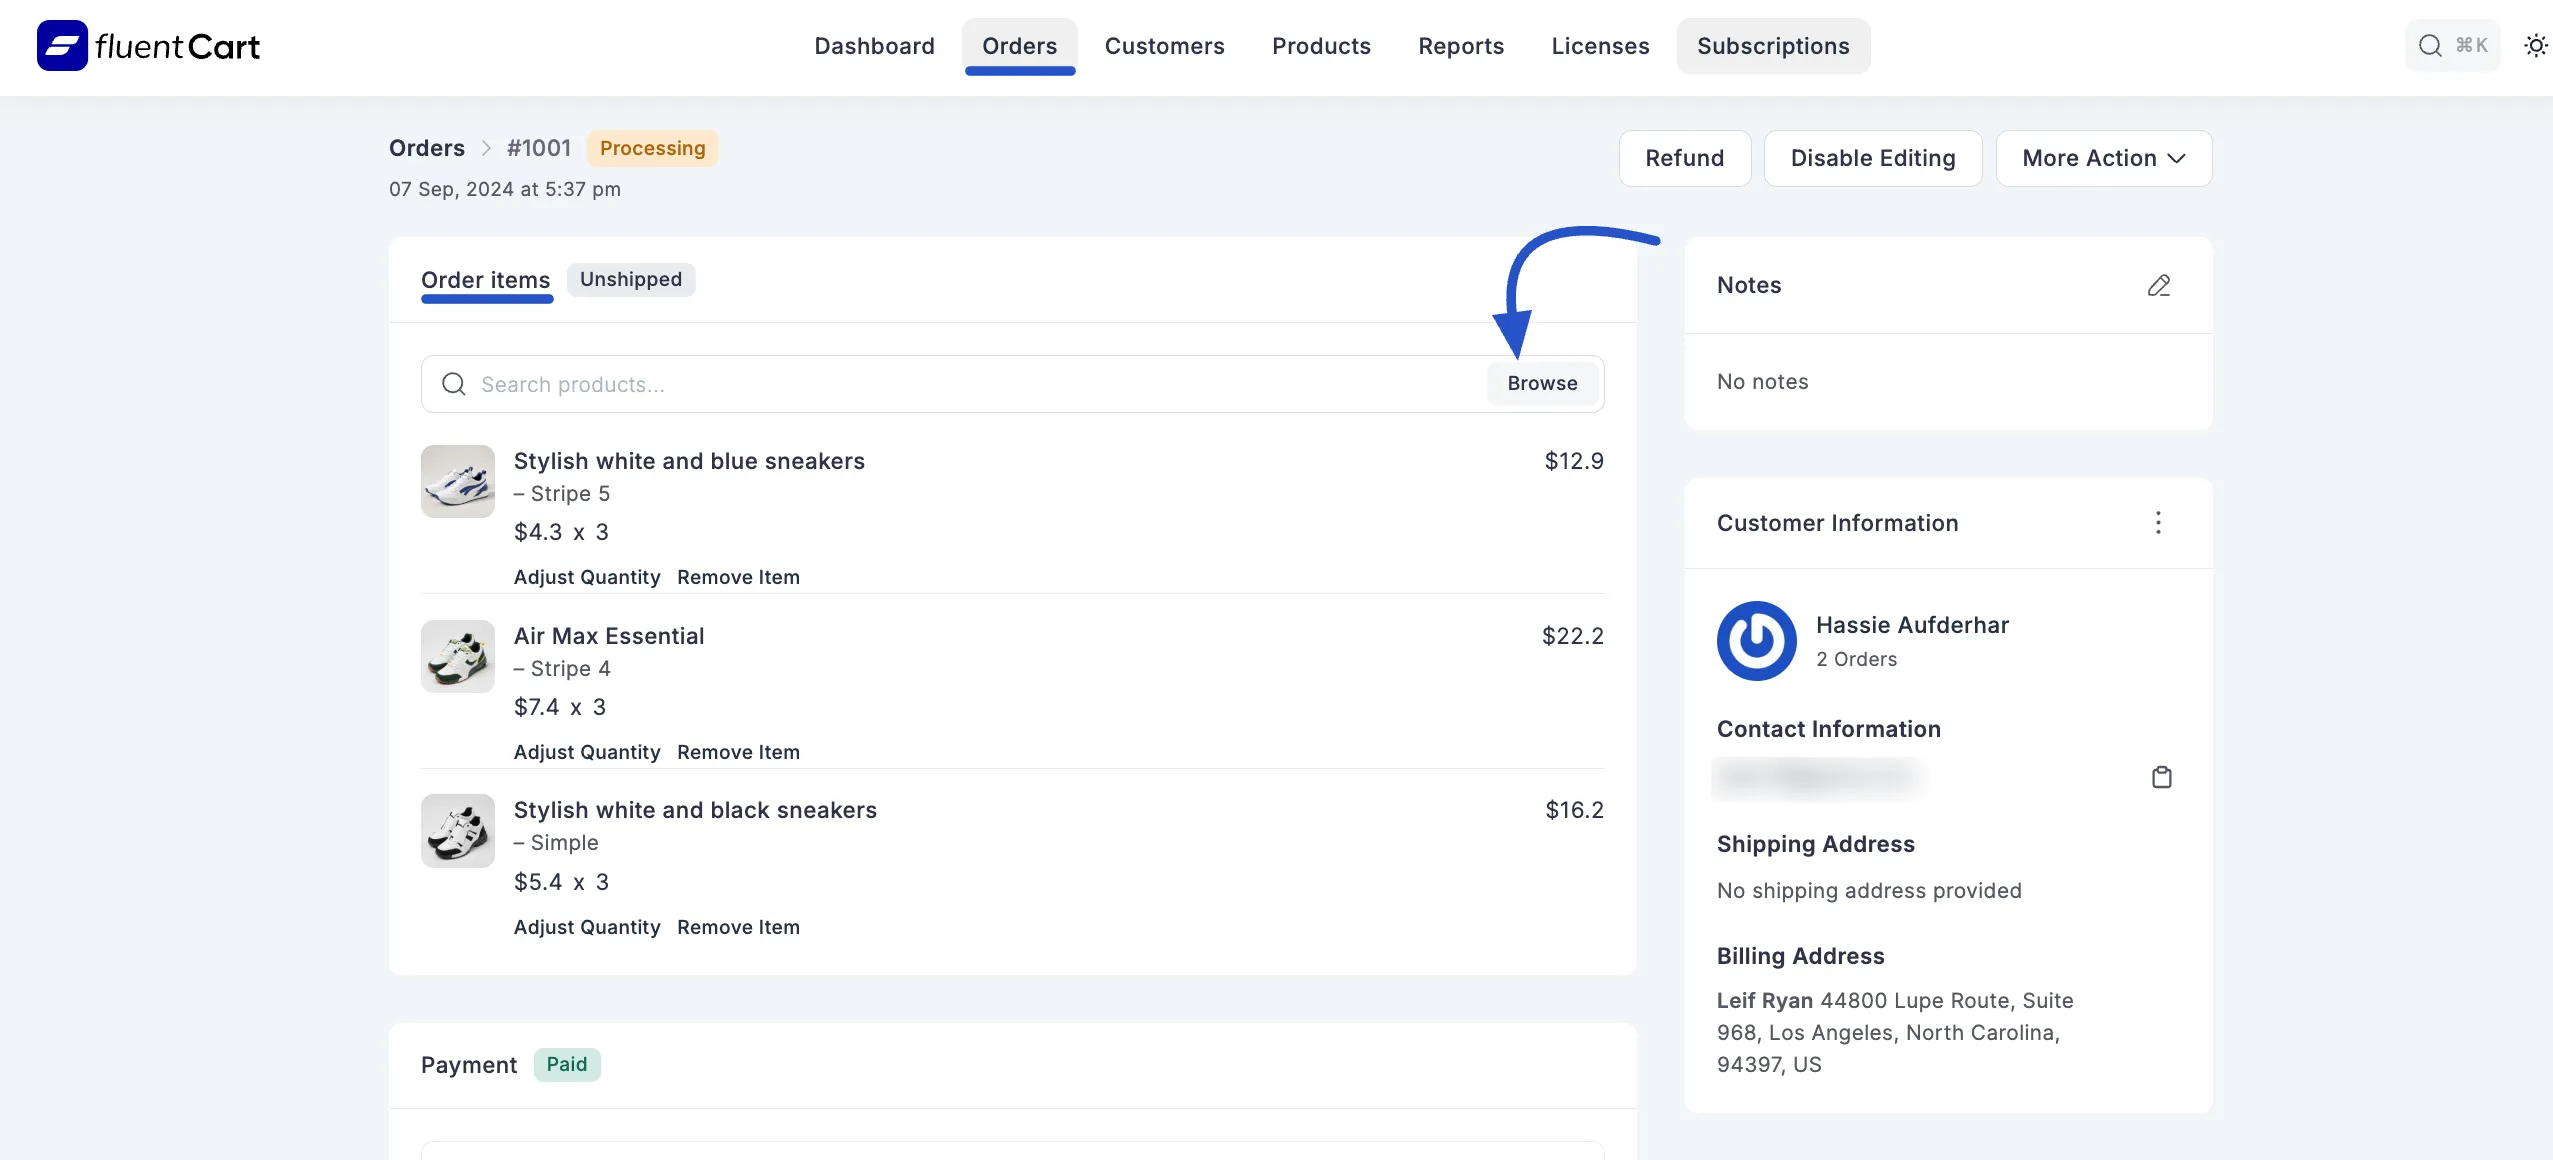Expand the More Action dropdown
Screen dimensions: 2553x1160
pos(2103,158)
